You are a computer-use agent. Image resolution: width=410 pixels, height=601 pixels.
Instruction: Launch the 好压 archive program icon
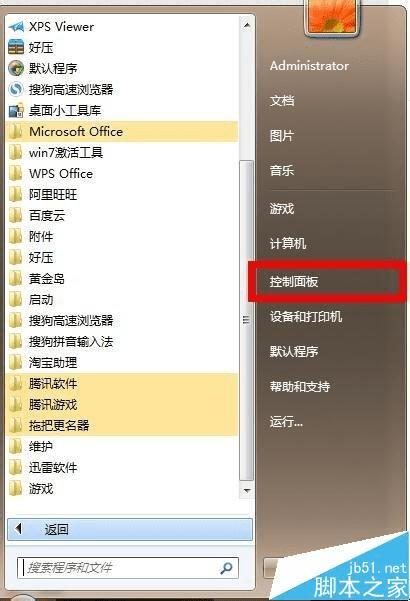pos(16,48)
